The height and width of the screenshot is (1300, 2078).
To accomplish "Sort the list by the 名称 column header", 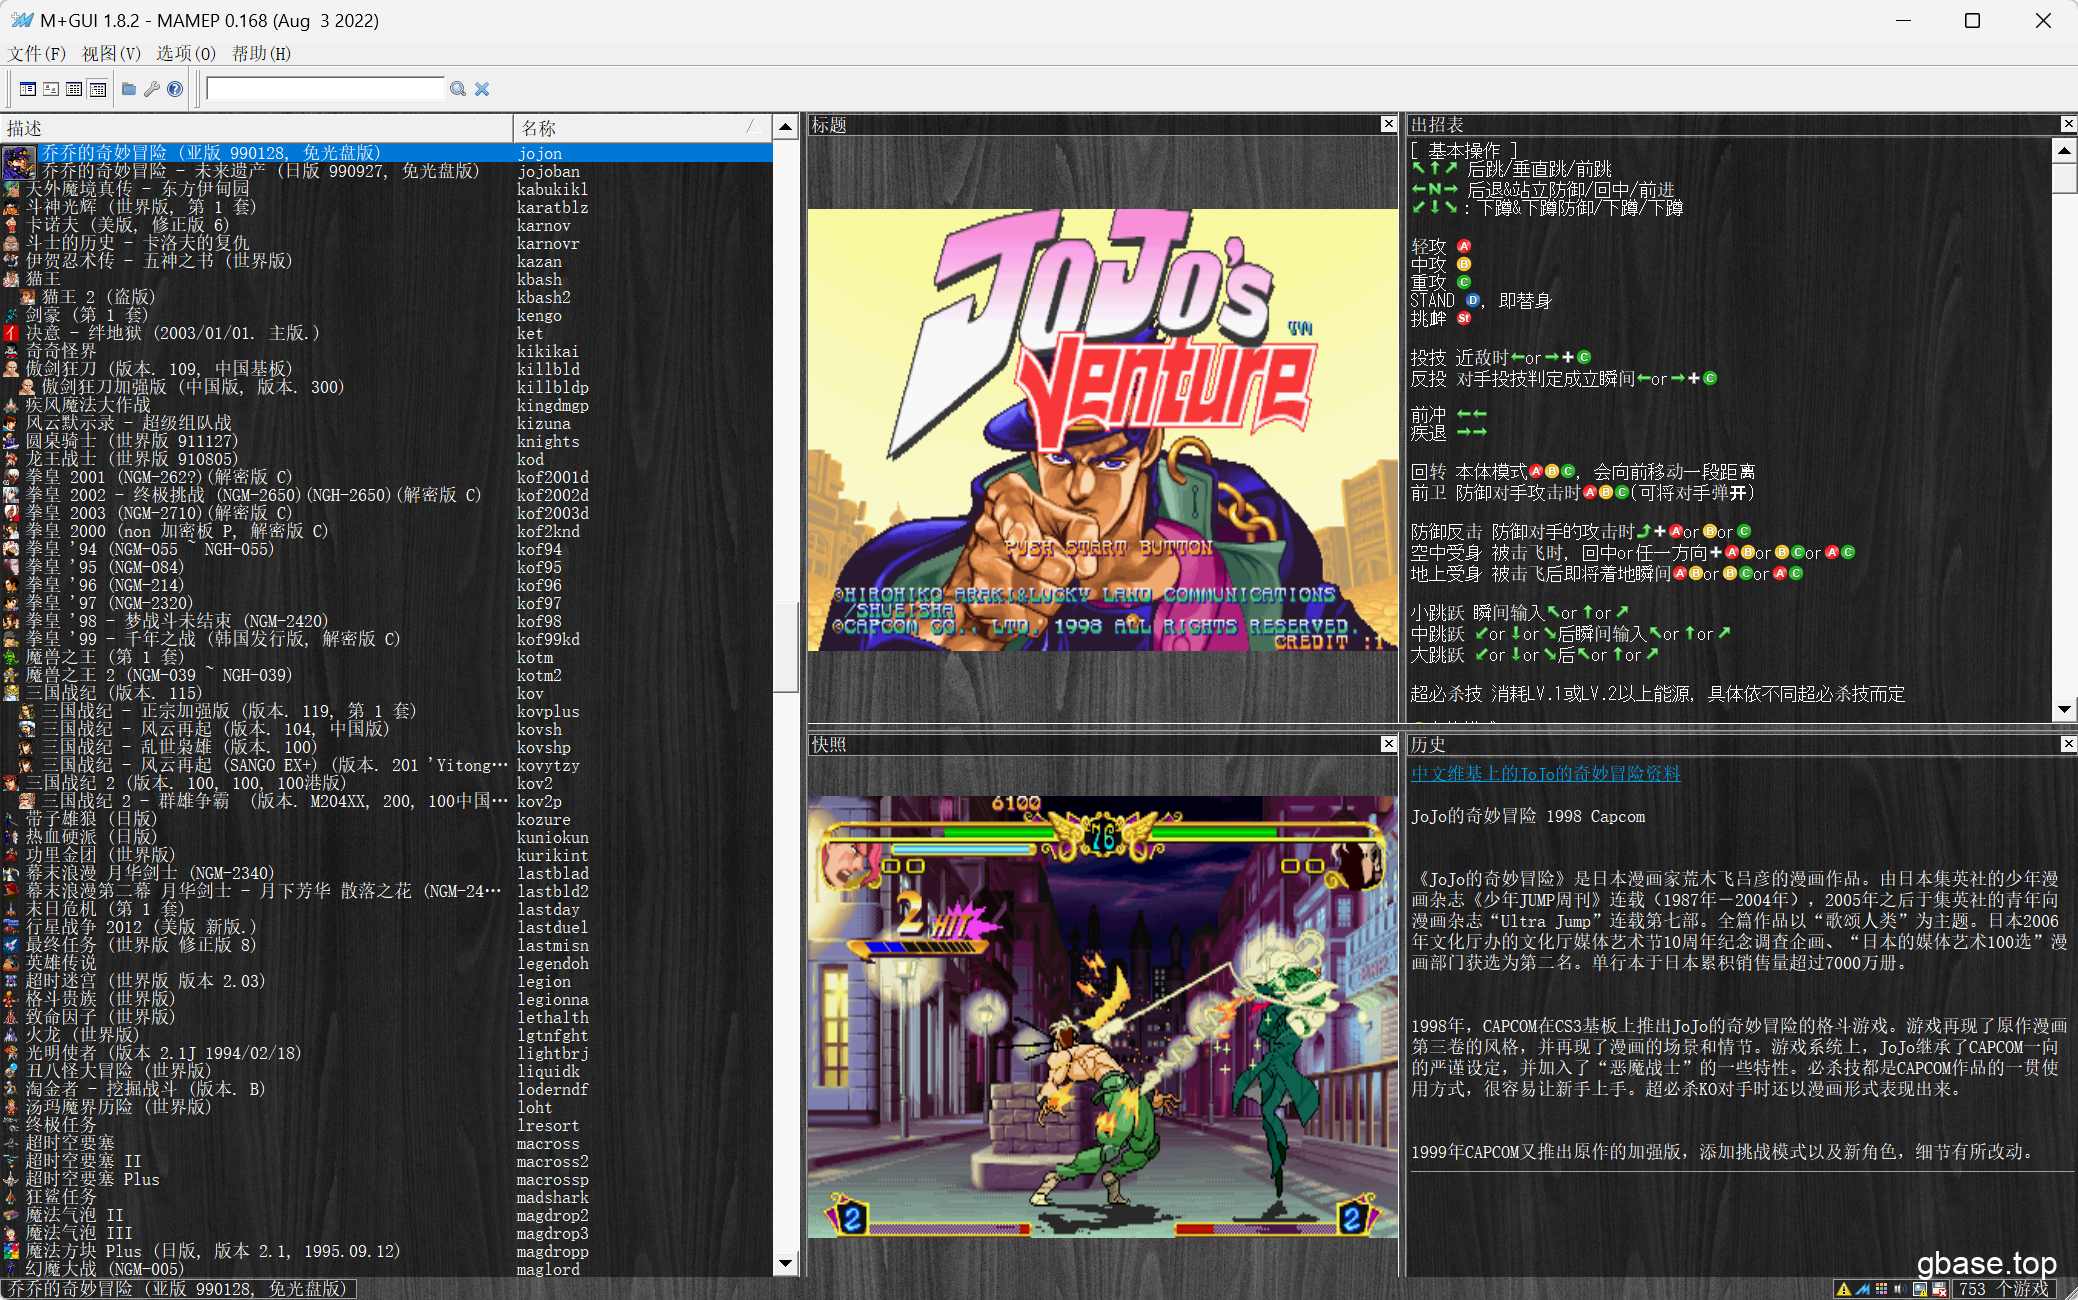I will click(x=642, y=128).
